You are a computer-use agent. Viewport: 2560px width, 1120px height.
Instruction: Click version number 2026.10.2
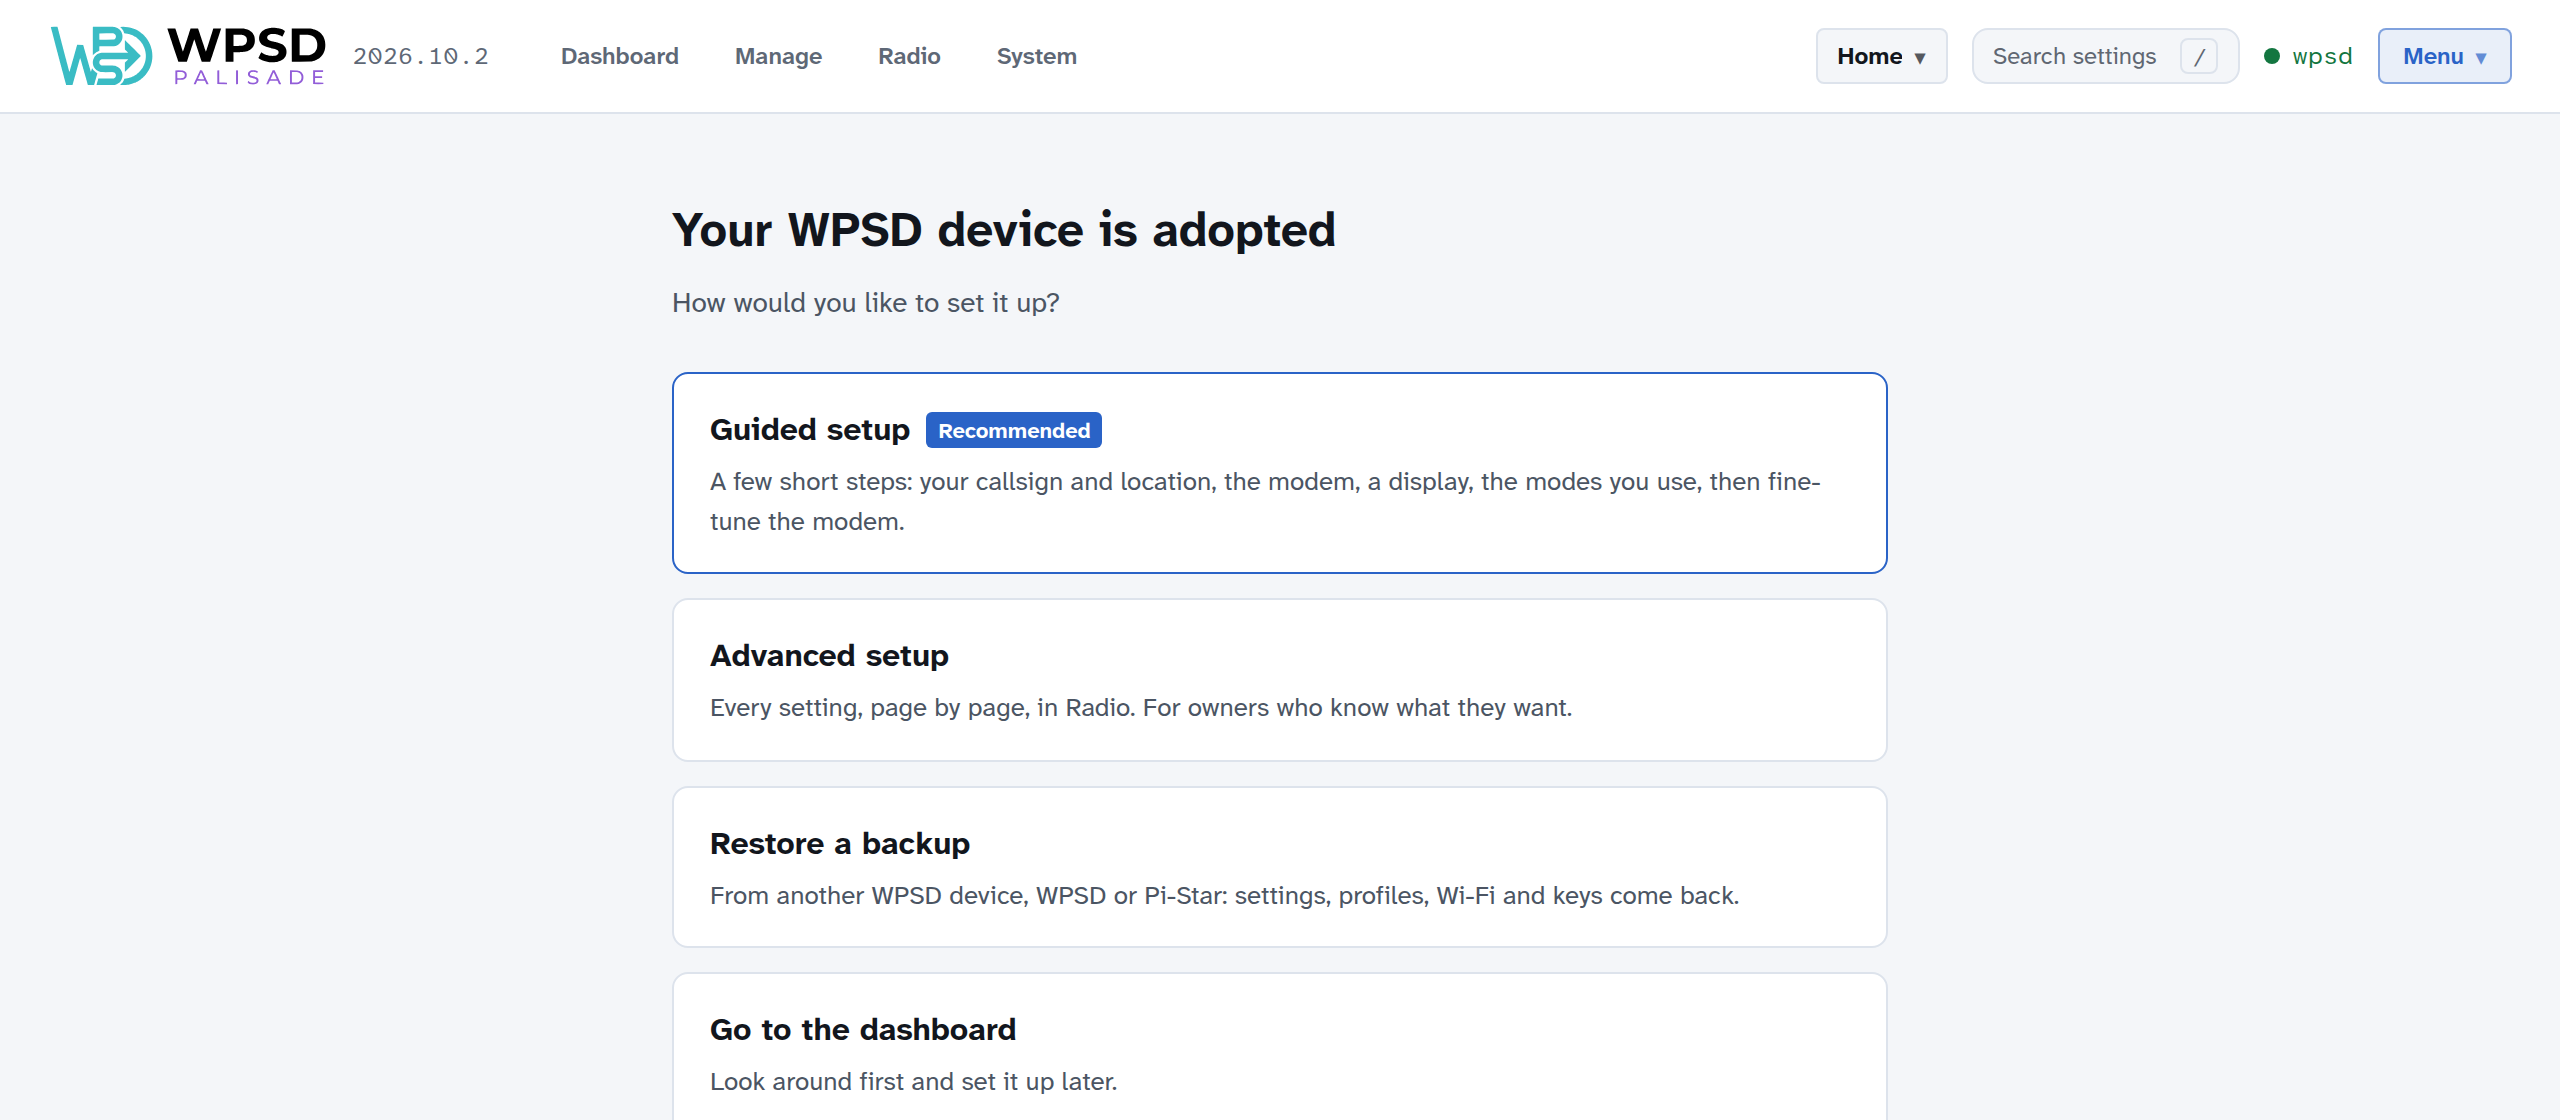pyautogui.click(x=421, y=56)
